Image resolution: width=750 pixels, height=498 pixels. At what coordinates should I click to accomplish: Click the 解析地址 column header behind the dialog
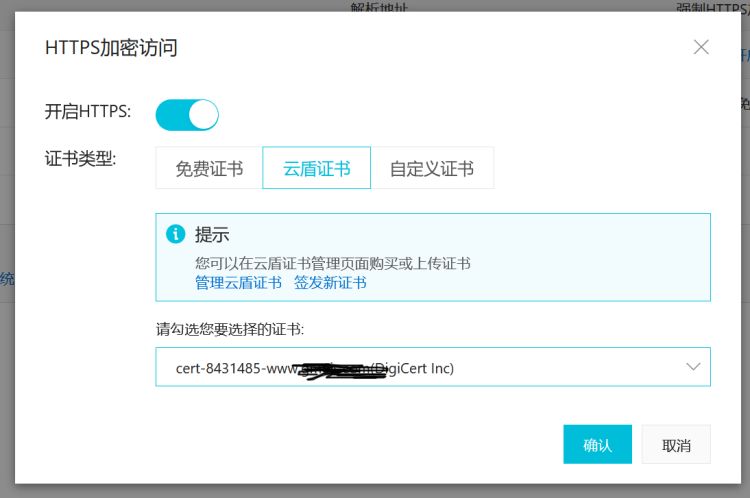[379, 7]
